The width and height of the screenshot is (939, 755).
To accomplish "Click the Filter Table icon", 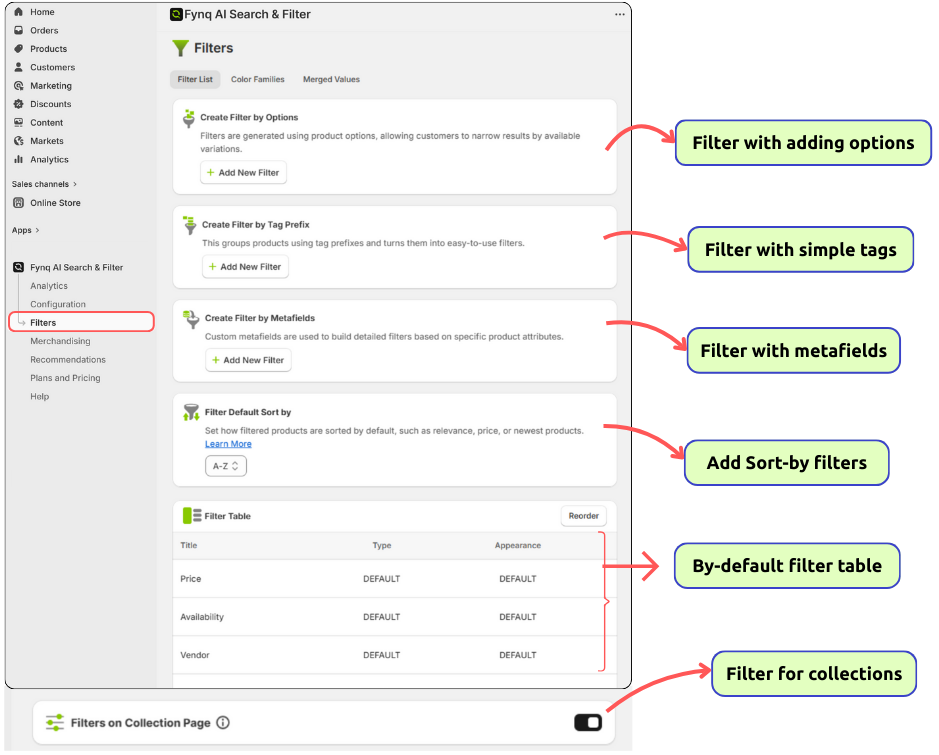I will pos(192,516).
